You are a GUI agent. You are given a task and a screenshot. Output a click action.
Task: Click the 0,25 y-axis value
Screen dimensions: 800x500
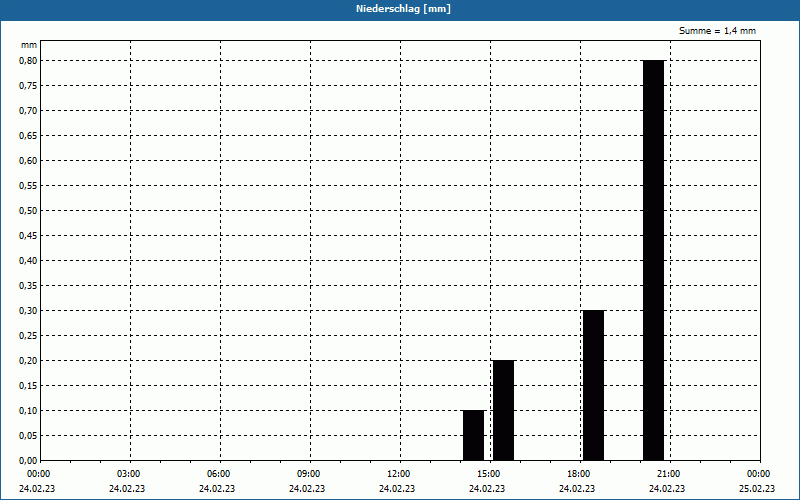(x=28, y=336)
